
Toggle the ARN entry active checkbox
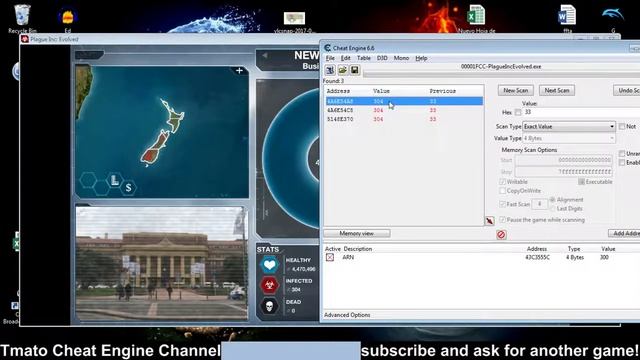point(330,257)
